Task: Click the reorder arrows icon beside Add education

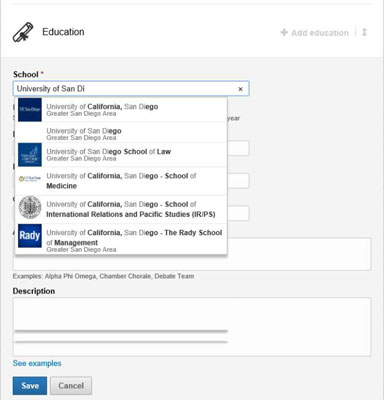Action: pyautogui.click(x=364, y=32)
